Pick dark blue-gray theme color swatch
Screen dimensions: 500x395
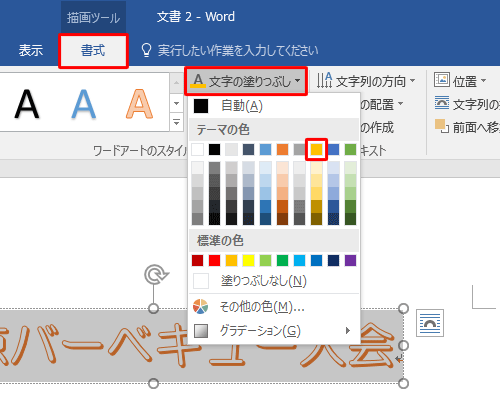tap(249, 150)
